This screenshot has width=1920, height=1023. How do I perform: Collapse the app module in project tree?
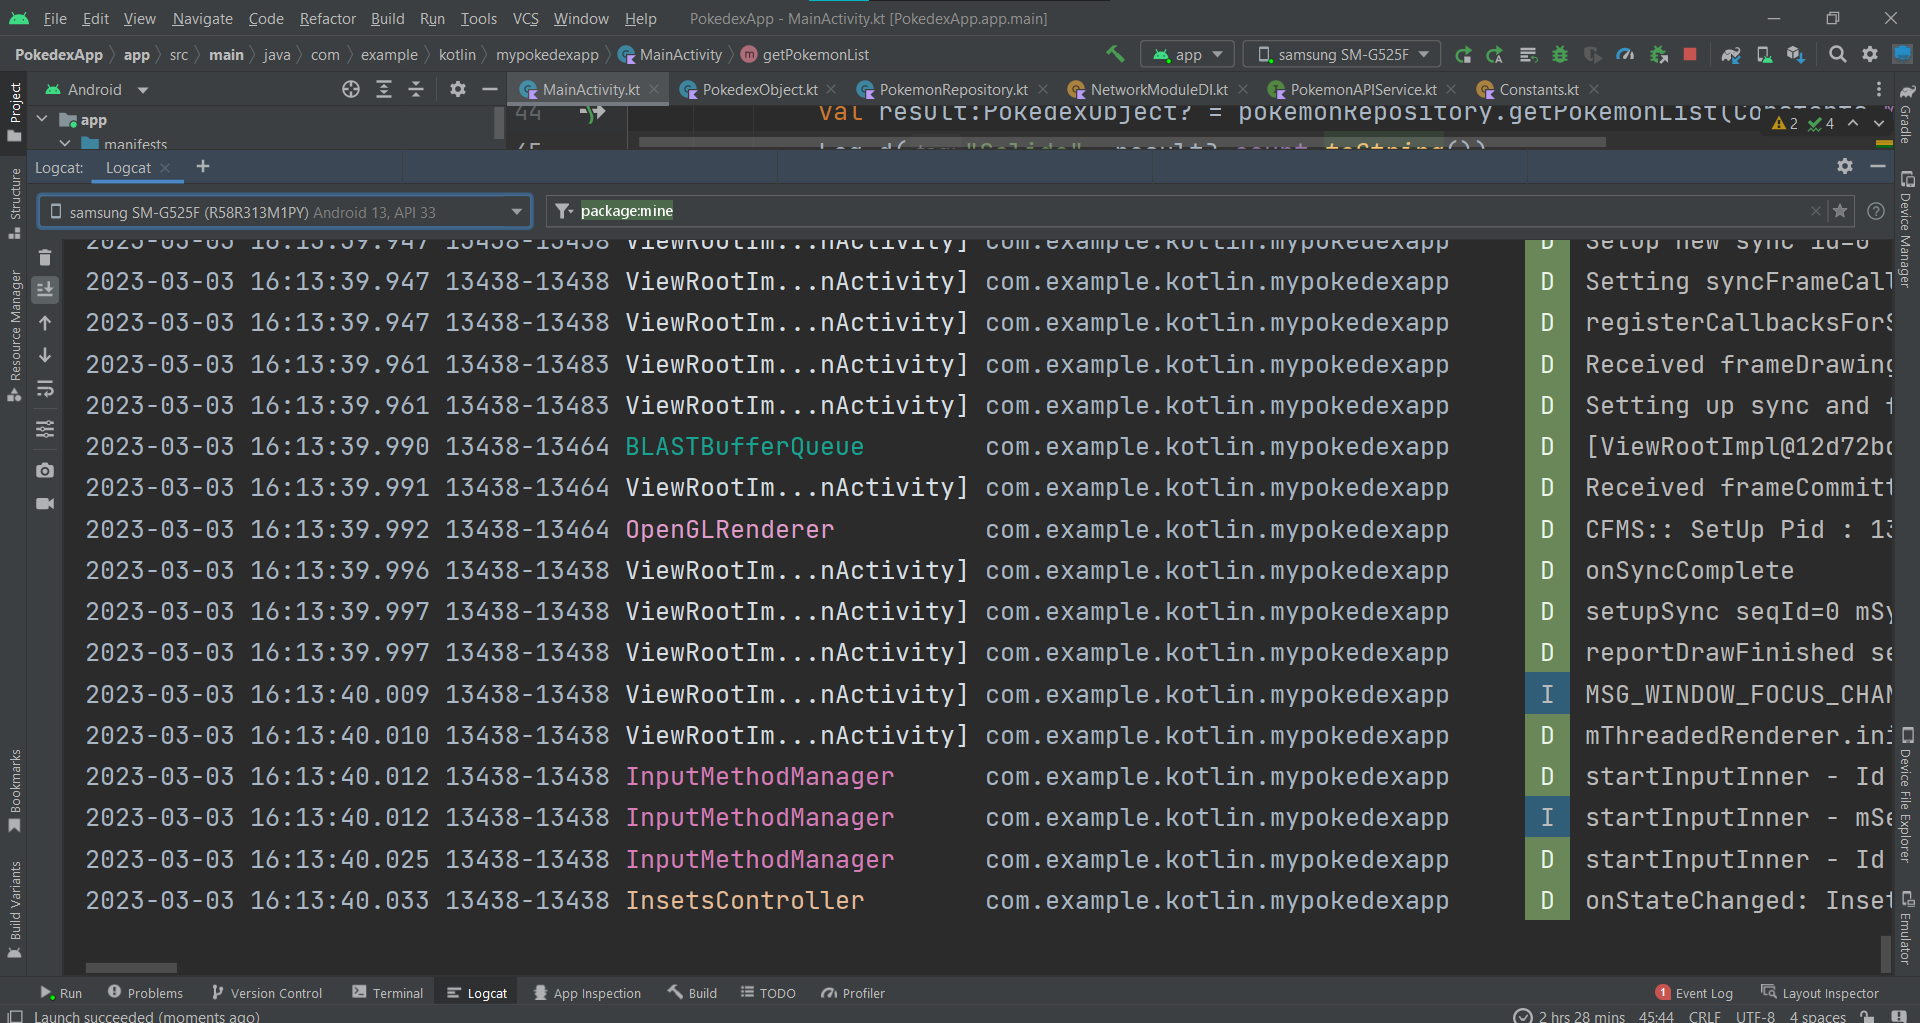(42, 120)
